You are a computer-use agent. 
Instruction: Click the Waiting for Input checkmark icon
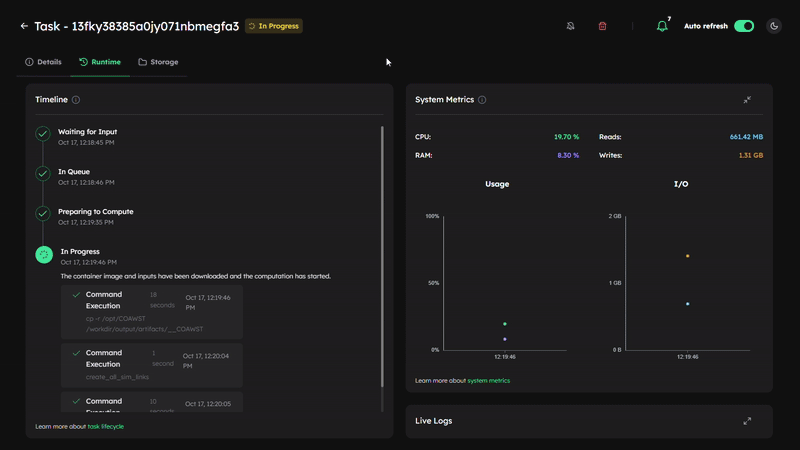pos(43,133)
